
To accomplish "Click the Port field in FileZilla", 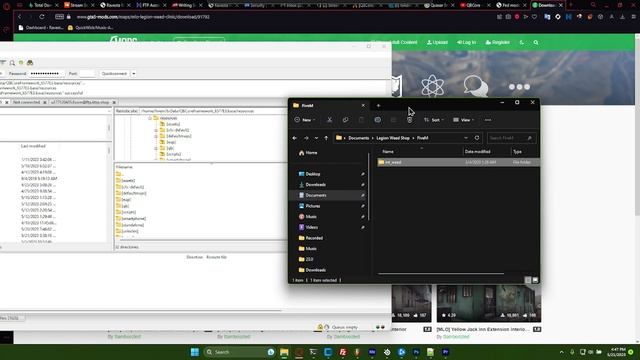I will [x=87, y=73].
